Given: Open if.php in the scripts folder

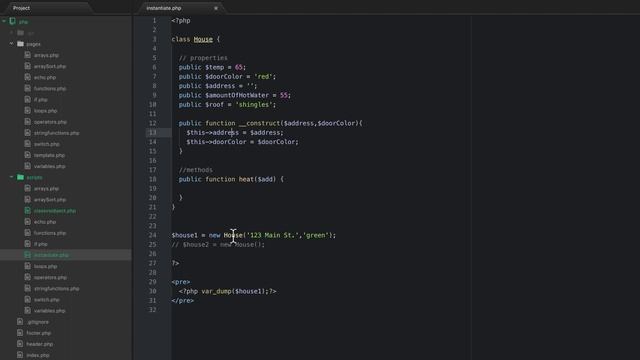Looking at the screenshot, I should [x=40, y=244].
